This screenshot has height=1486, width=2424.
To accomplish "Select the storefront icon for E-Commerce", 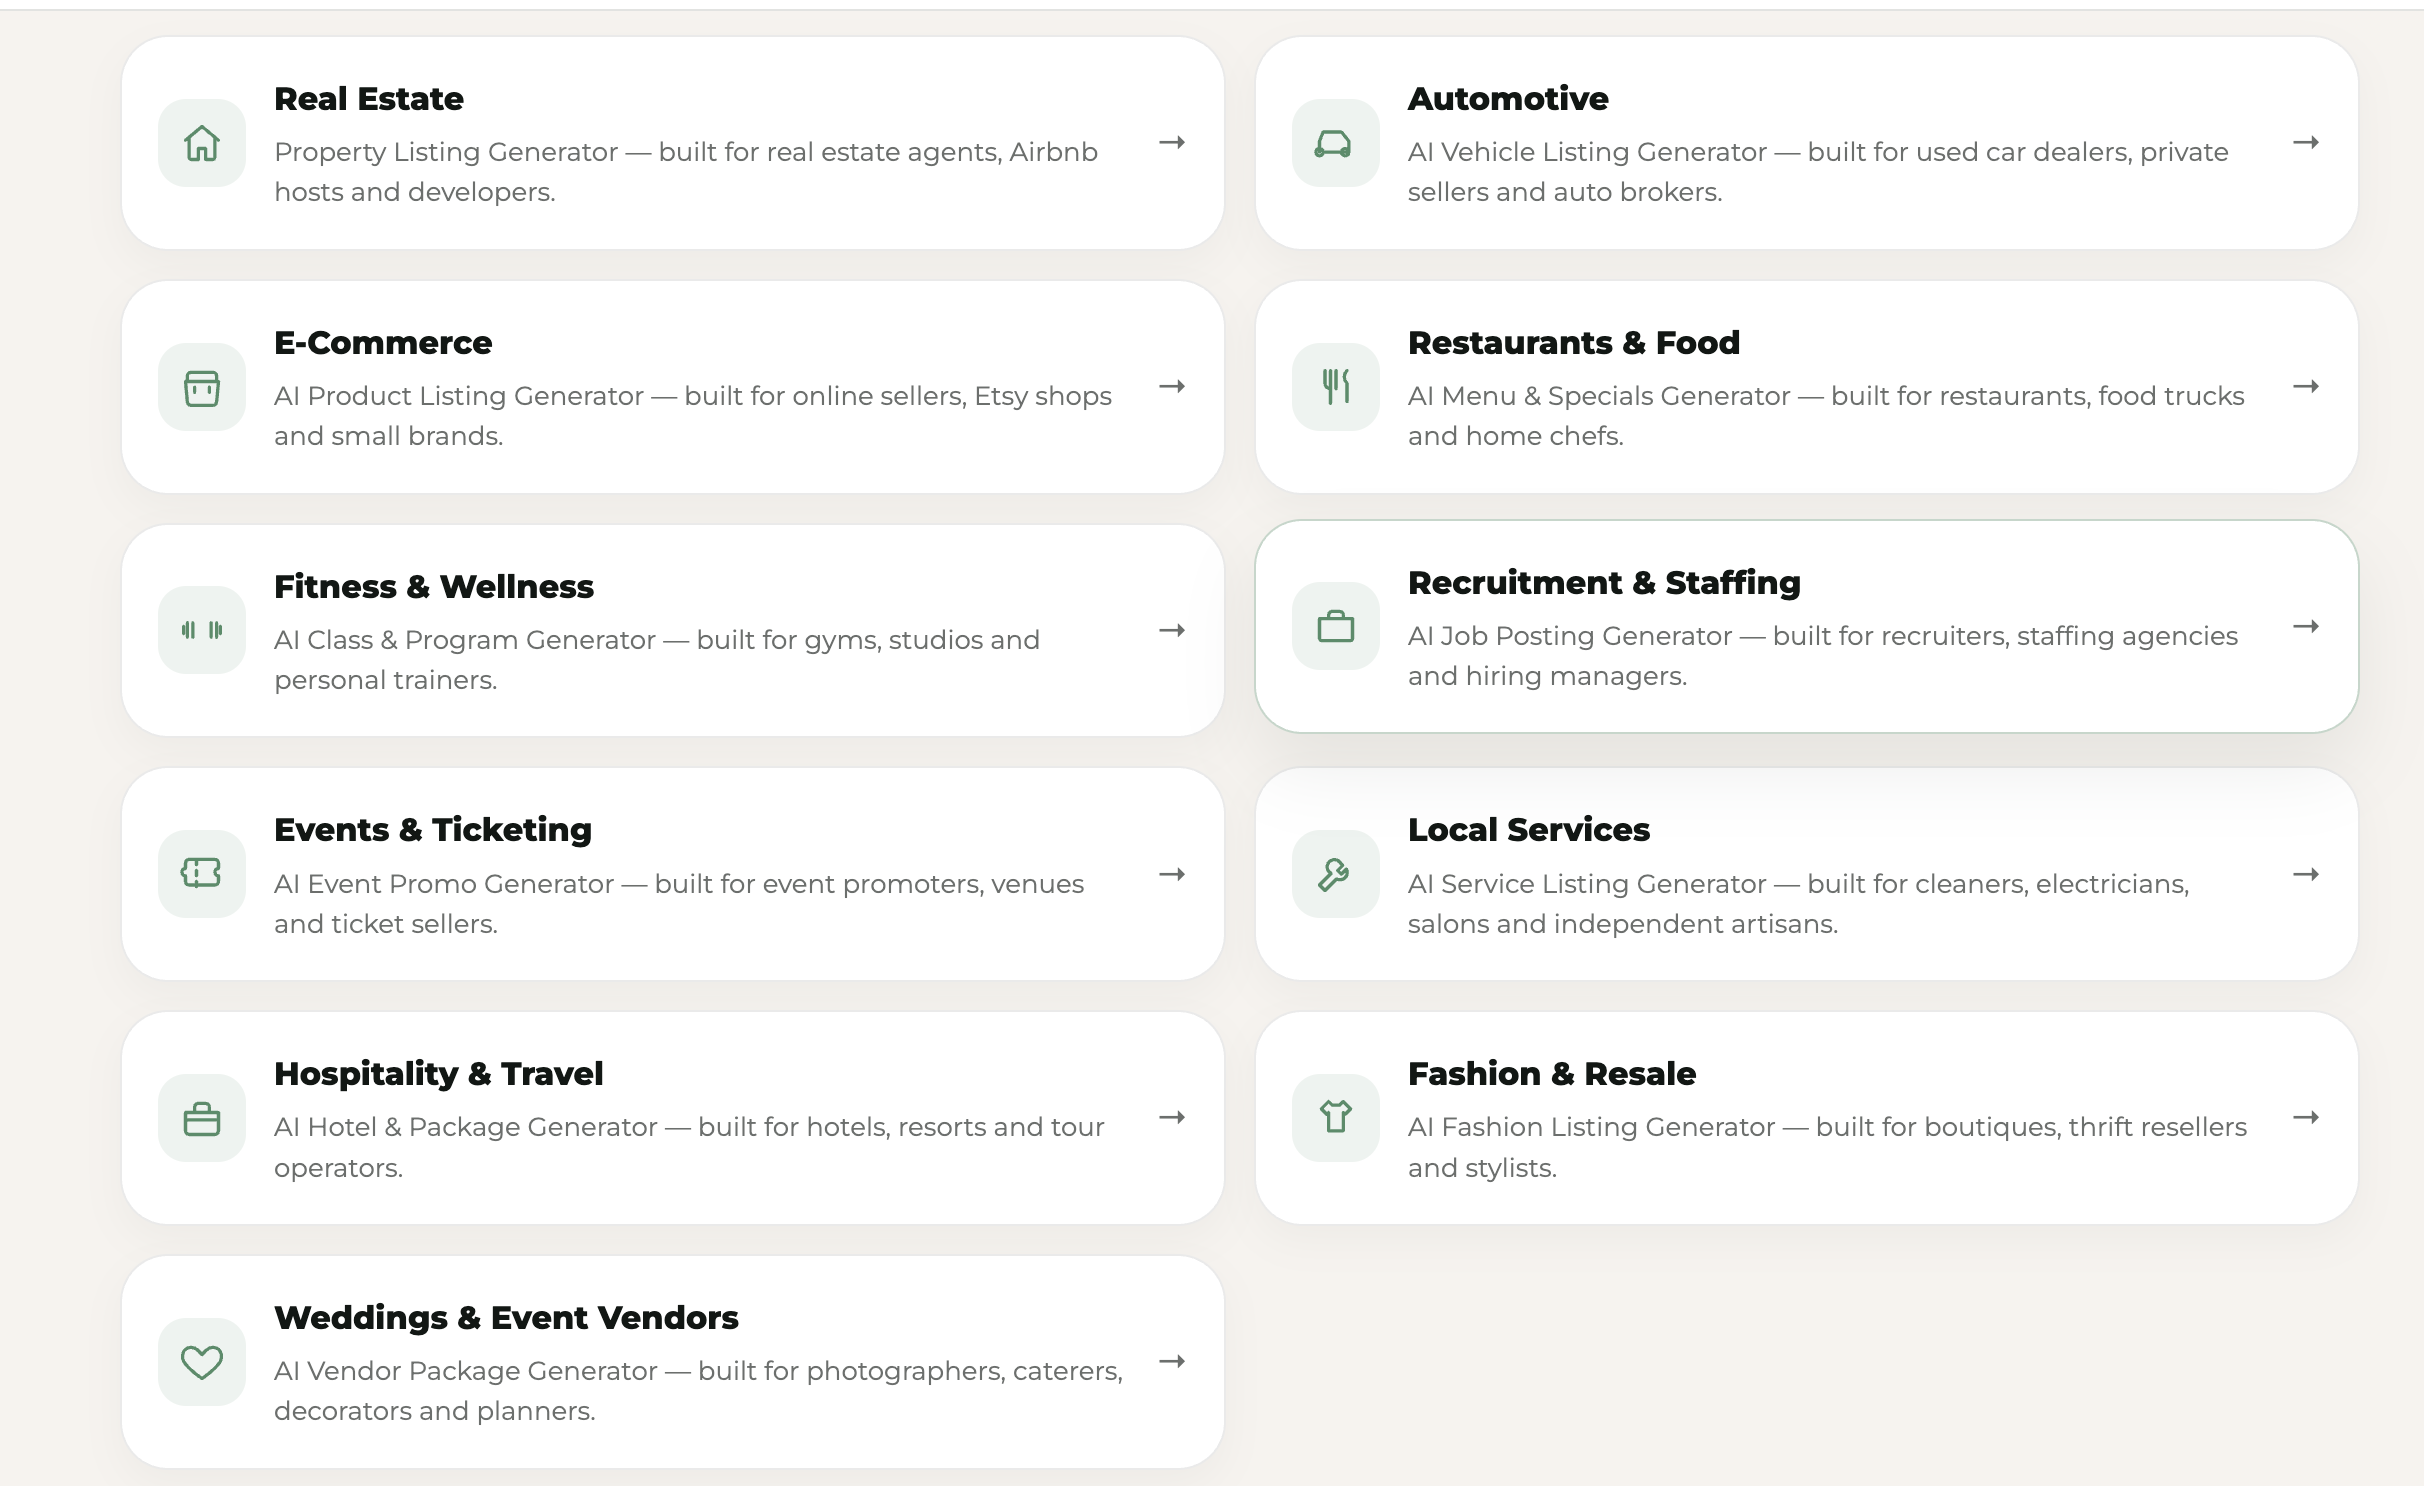I will coord(202,387).
